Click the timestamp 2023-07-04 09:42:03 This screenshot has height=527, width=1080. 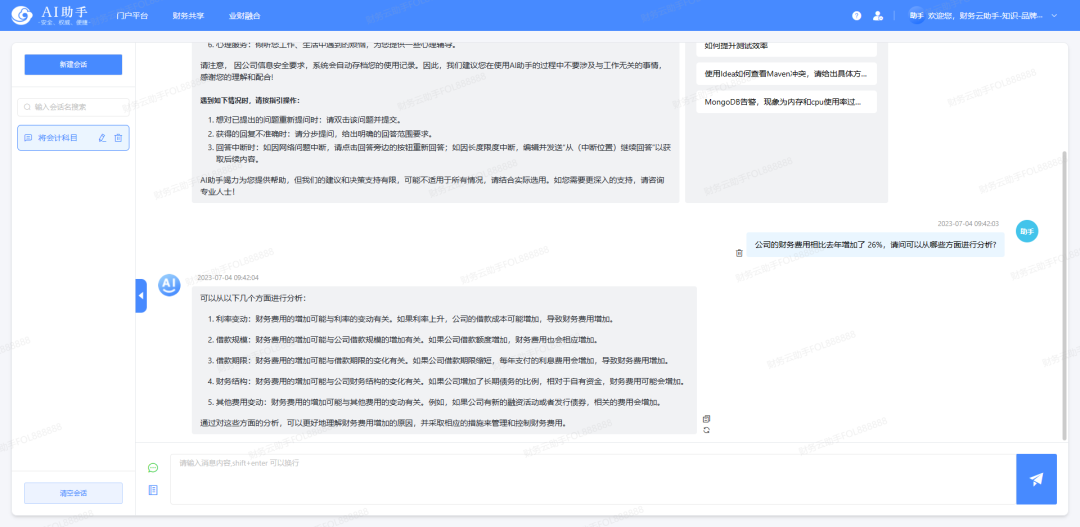pos(968,224)
